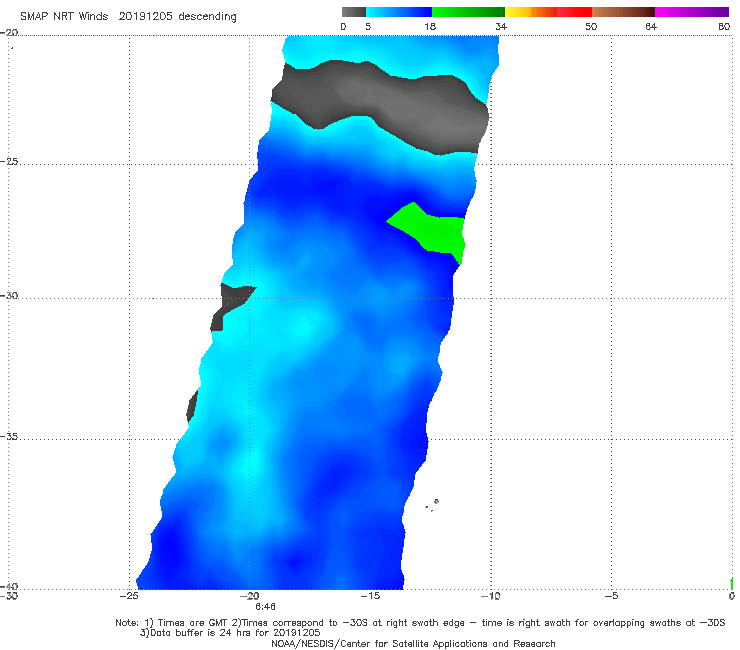
Task: Click the small island markers near the swath
Action: pos(432,505)
